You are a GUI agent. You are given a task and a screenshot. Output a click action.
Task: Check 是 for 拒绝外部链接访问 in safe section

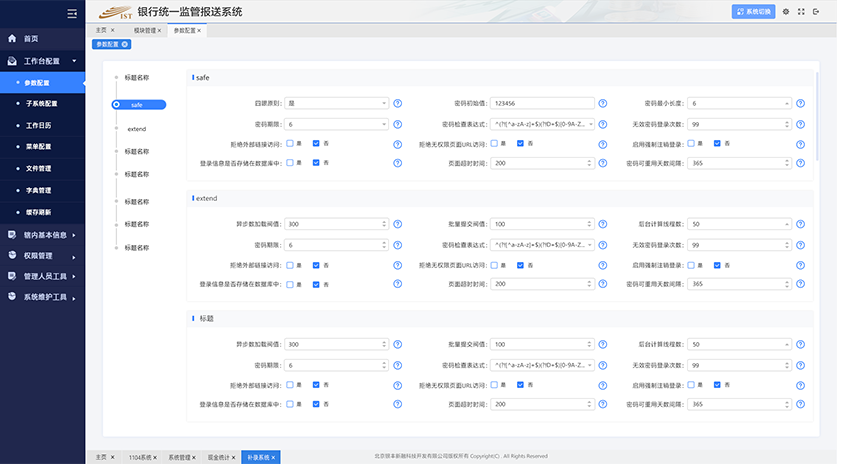pyautogui.click(x=290, y=143)
